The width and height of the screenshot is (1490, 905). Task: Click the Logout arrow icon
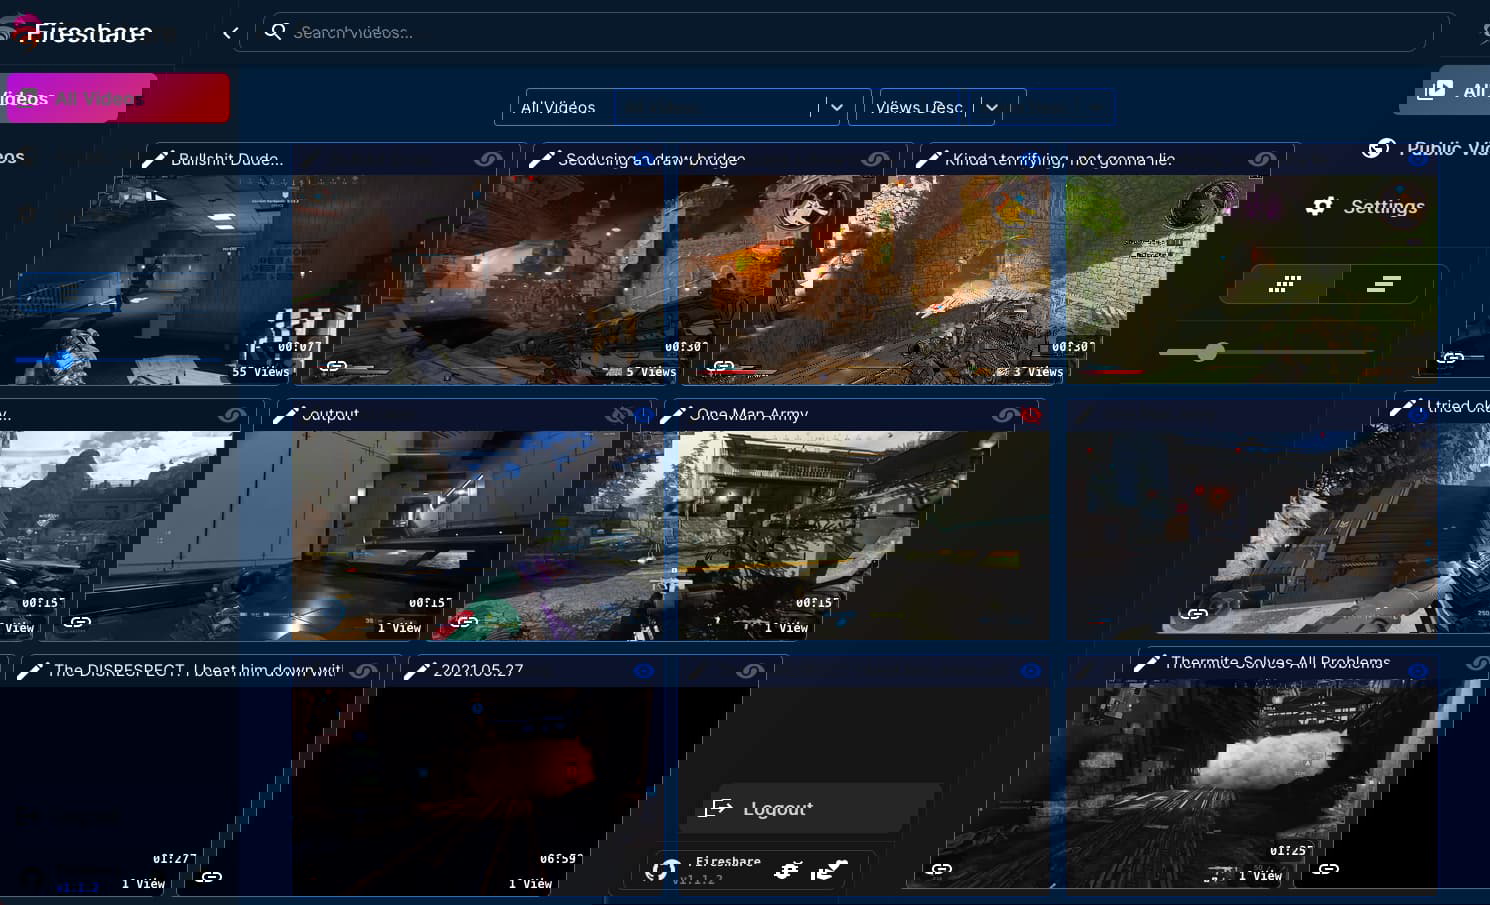718,808
